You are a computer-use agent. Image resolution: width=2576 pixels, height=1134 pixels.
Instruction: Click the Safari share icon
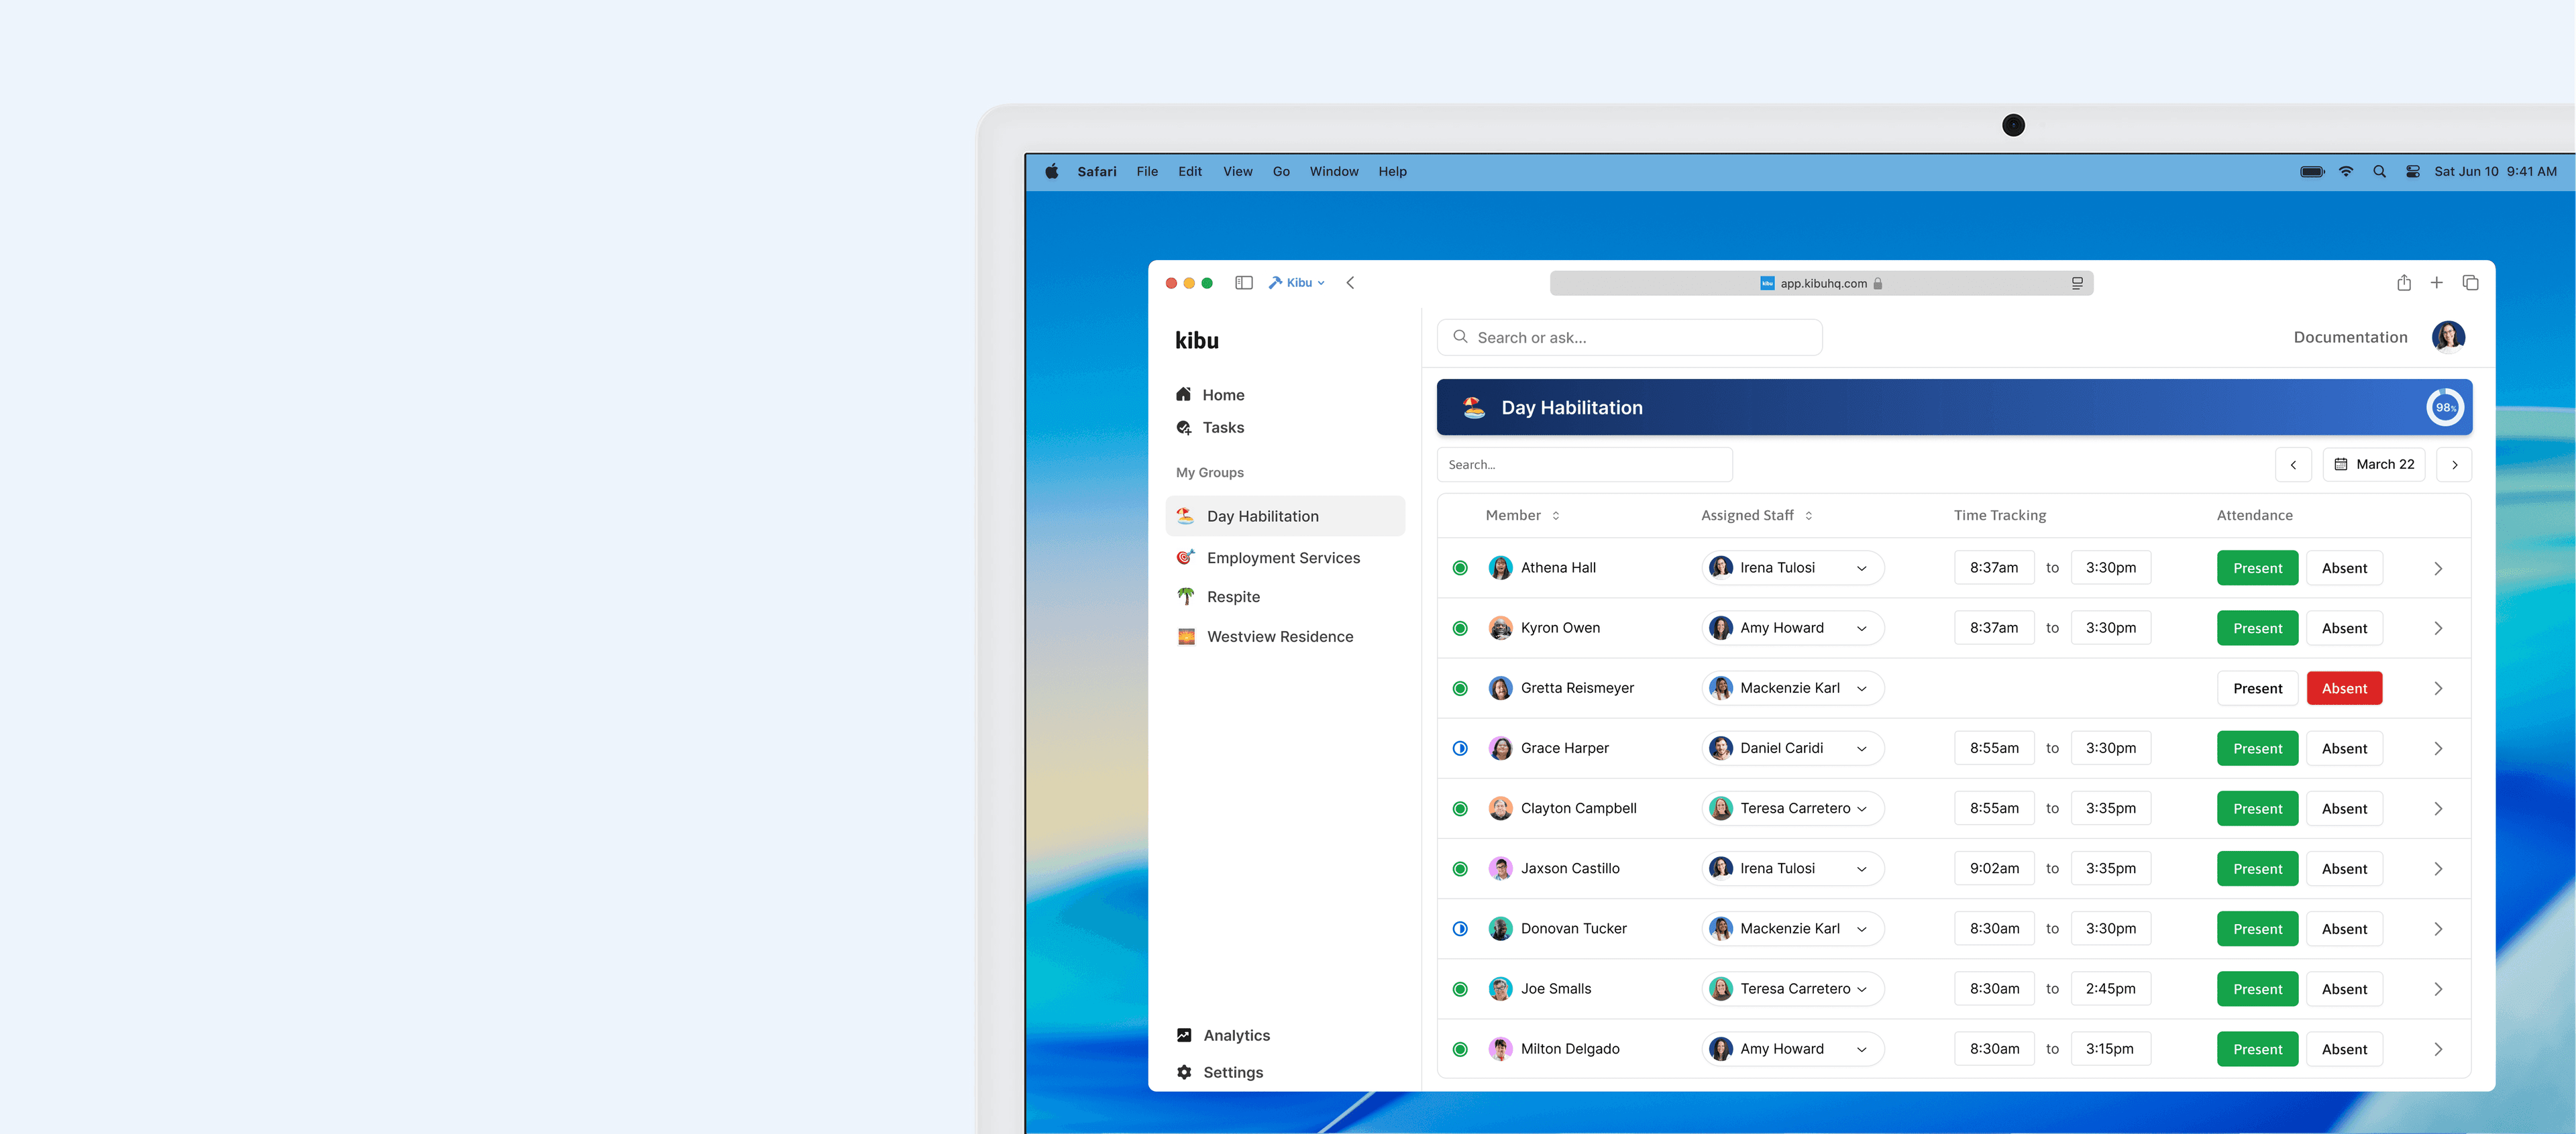[2404, 283]
